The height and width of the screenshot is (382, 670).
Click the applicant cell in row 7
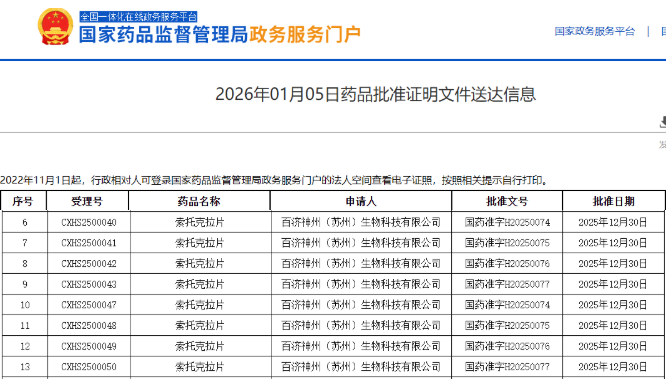click(x=361, y=243)
